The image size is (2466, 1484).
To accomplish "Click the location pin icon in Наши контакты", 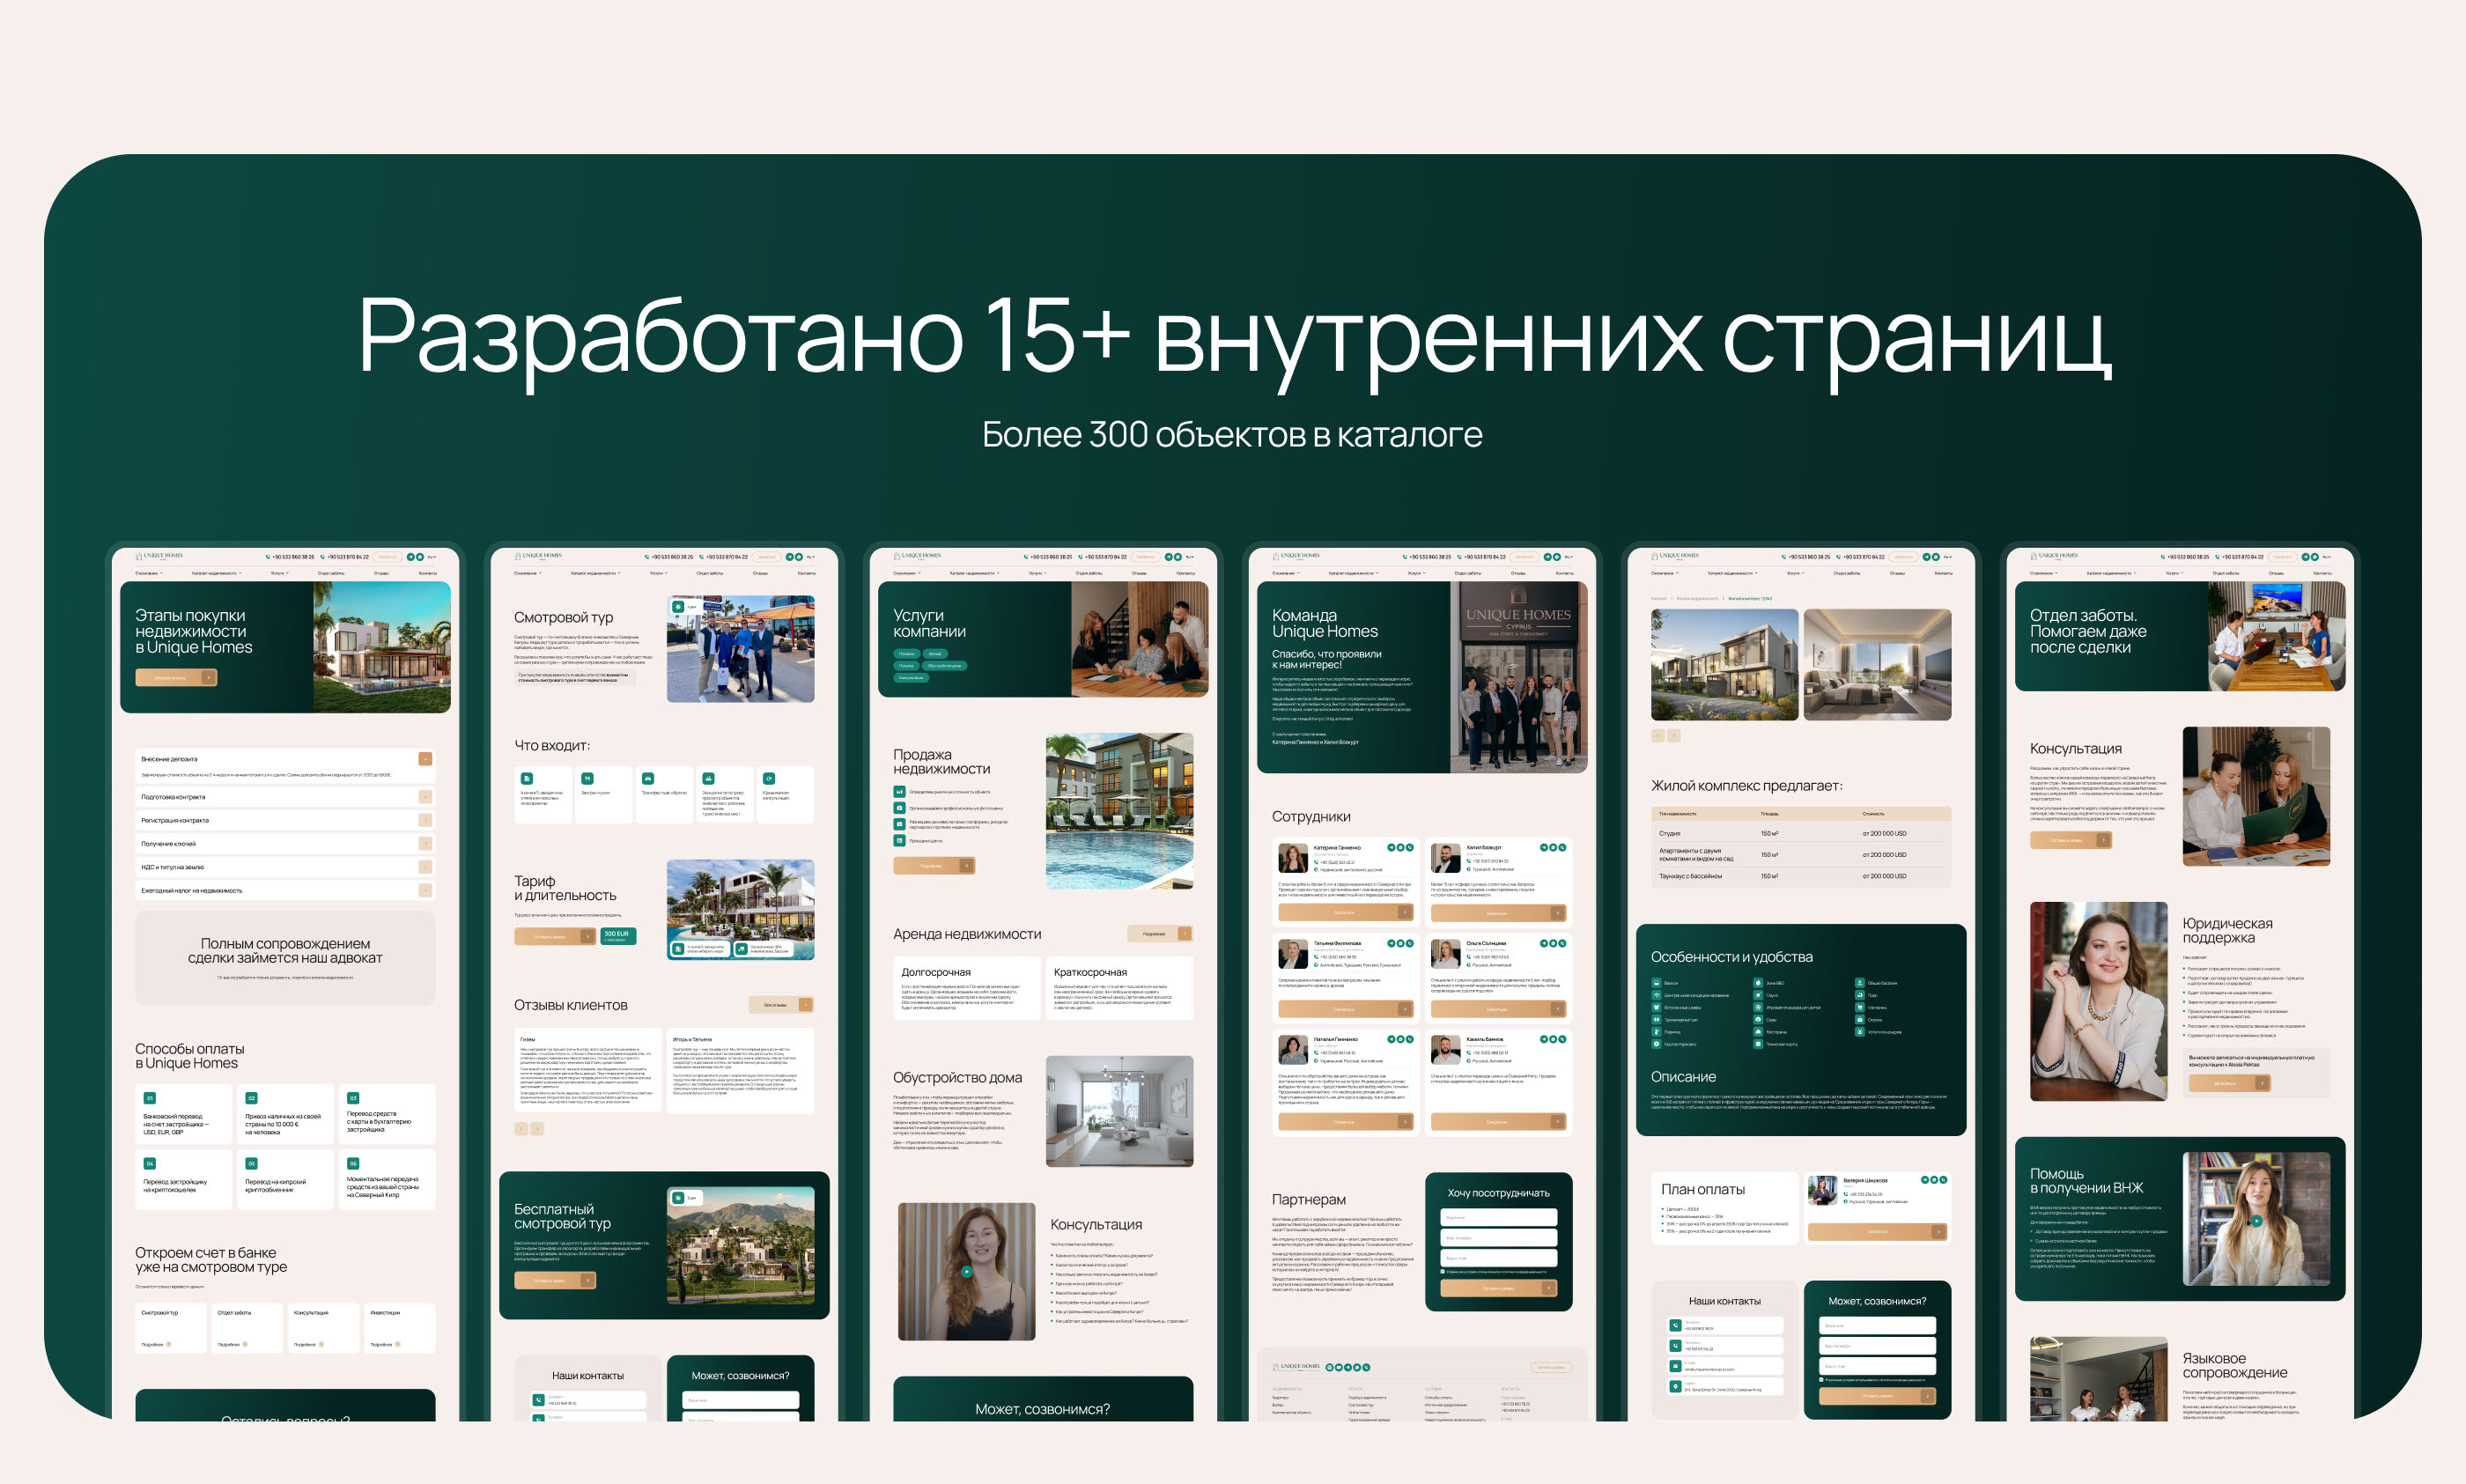I will point(1675,1386).
